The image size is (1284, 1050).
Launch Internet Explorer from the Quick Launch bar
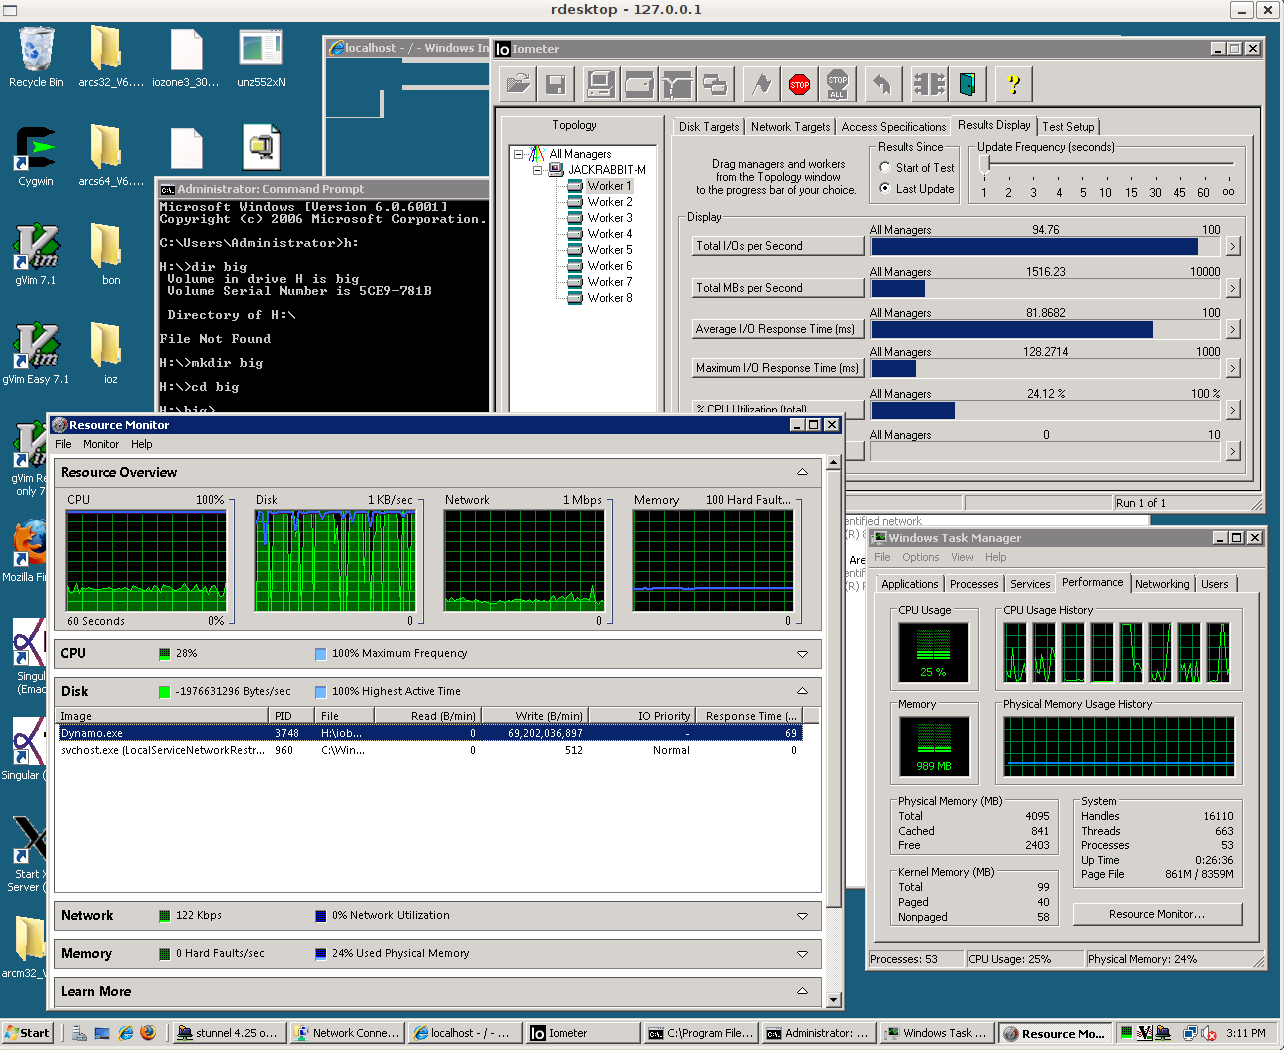coord(125,1033)
